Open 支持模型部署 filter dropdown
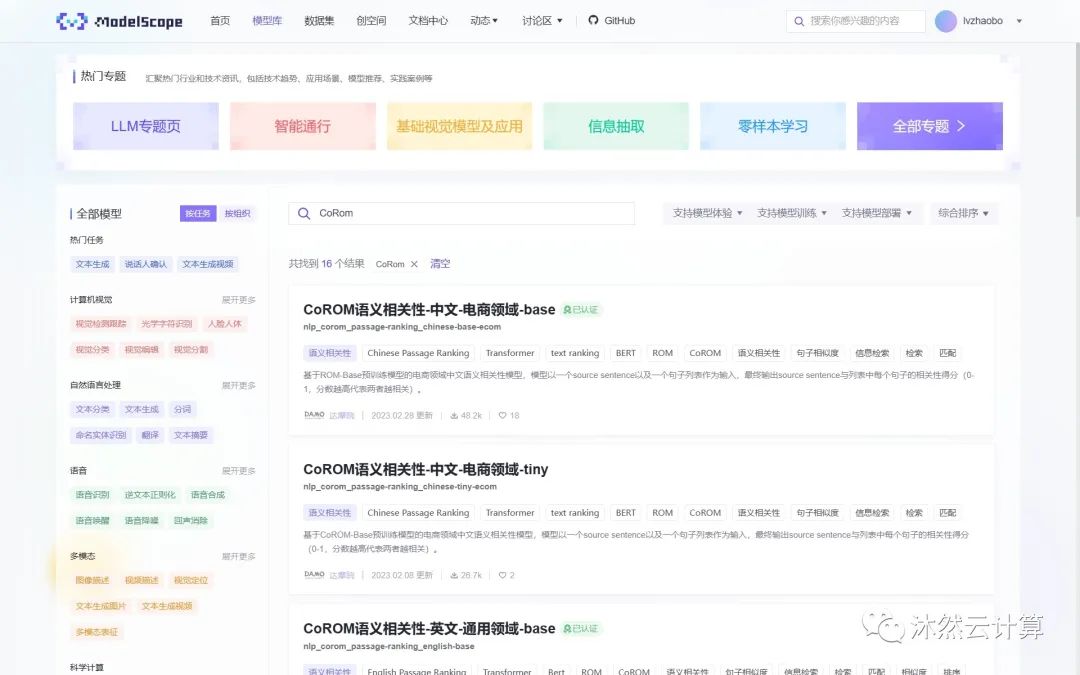This screenshot has height=675, width=1080. pos(876,214)
